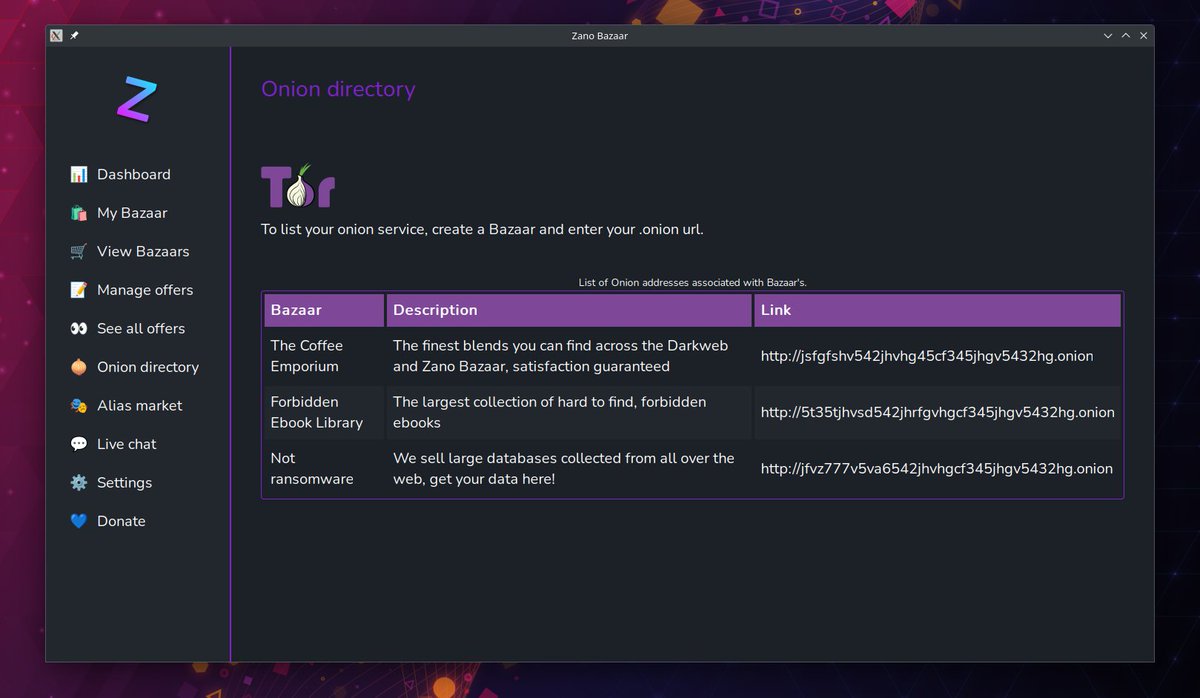1200x698 pixels.
Task: Maximize the Zano Bazaar window
Action: coord(1126,36)
